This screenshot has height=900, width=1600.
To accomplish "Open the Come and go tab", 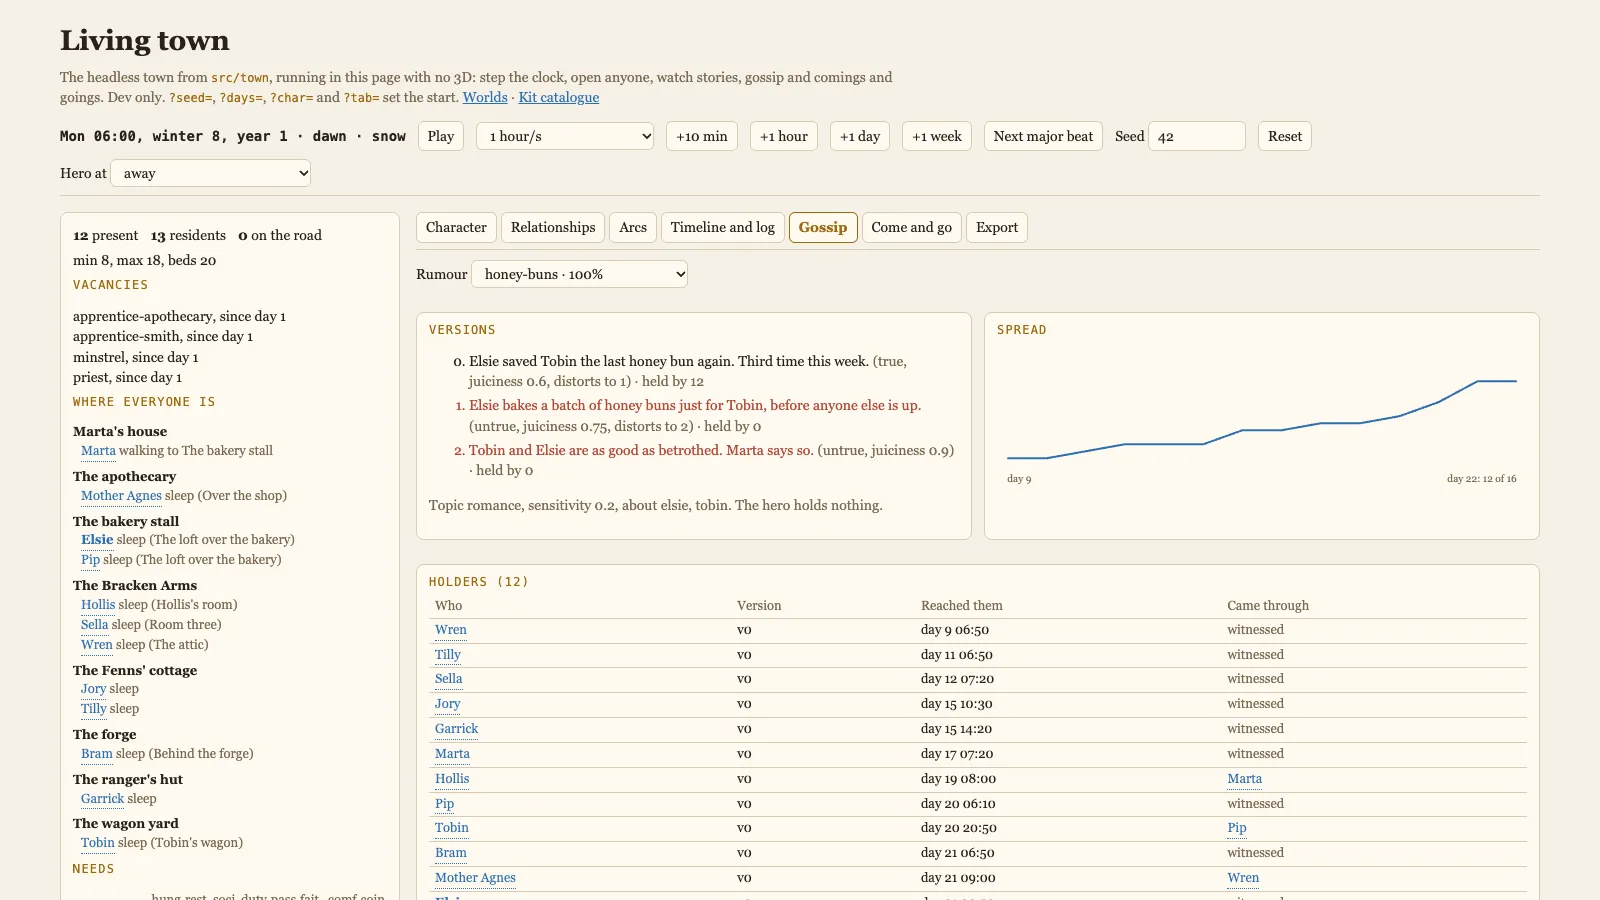I will coord(911,227).
